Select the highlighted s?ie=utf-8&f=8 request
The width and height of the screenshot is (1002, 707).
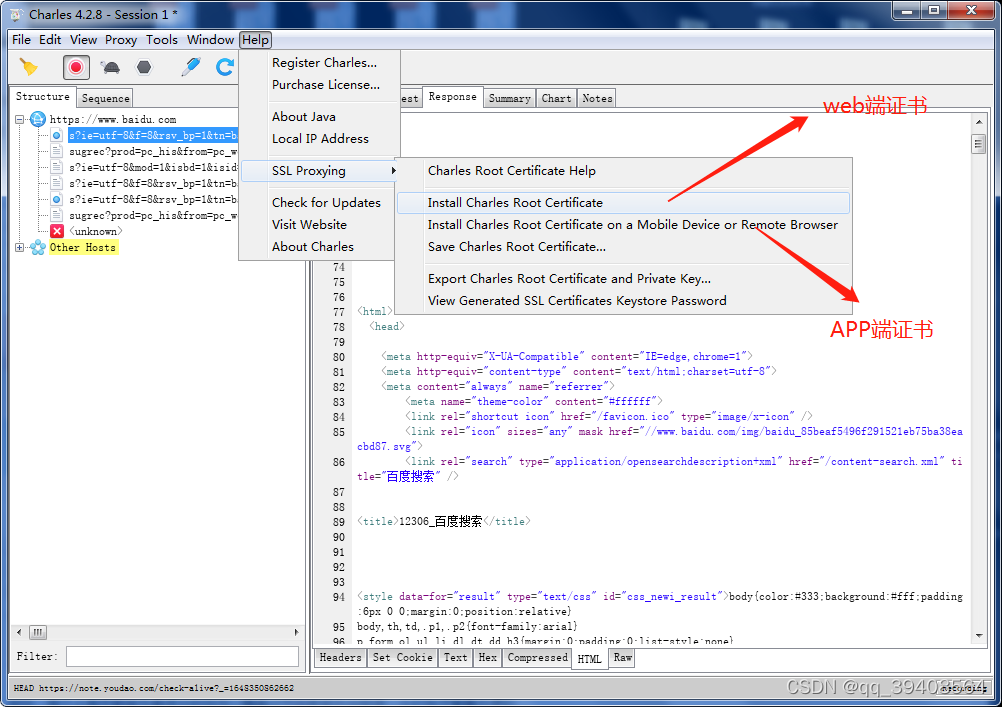152,136
